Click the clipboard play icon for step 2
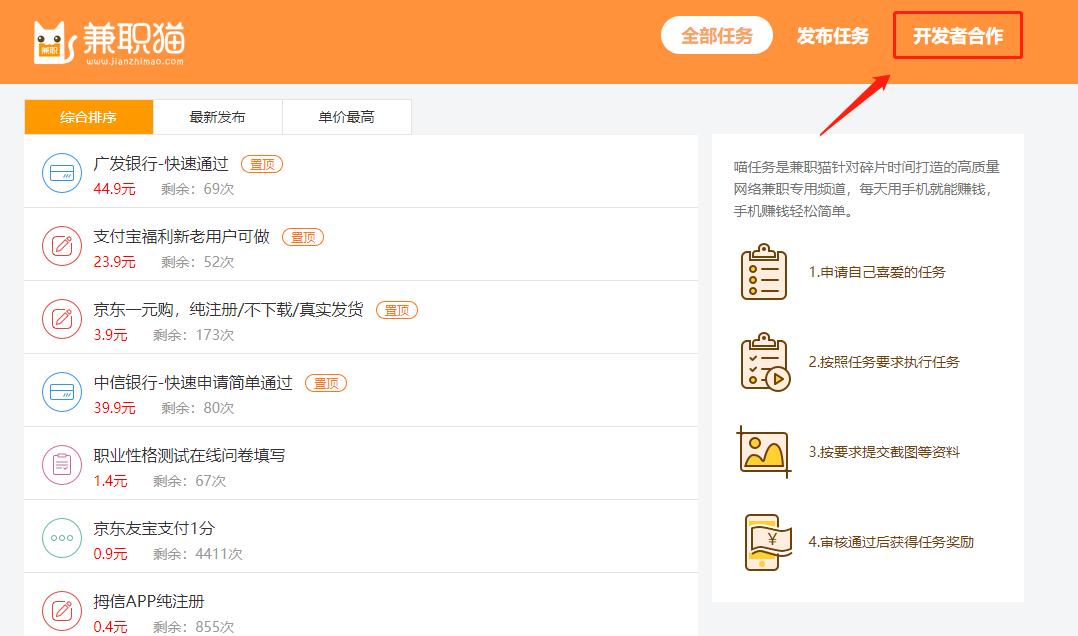The width and height of the screenshot is (1078, 636). (765, 362)
